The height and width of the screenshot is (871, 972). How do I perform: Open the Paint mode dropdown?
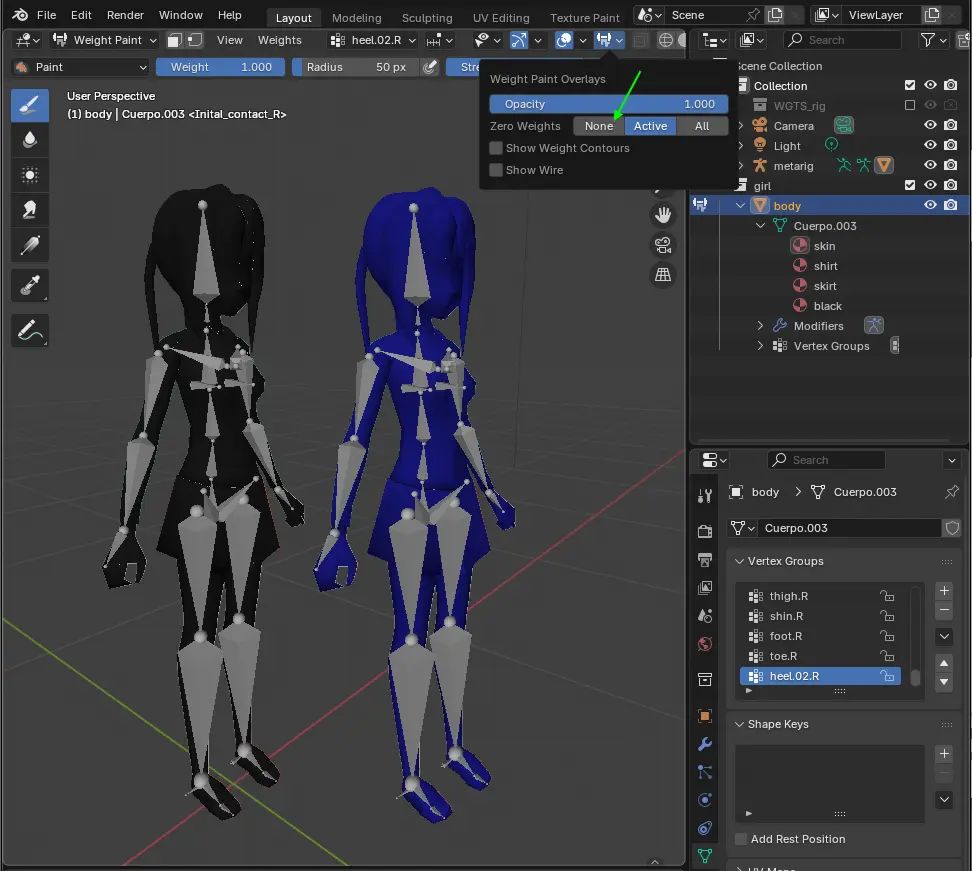pos(81,67)
